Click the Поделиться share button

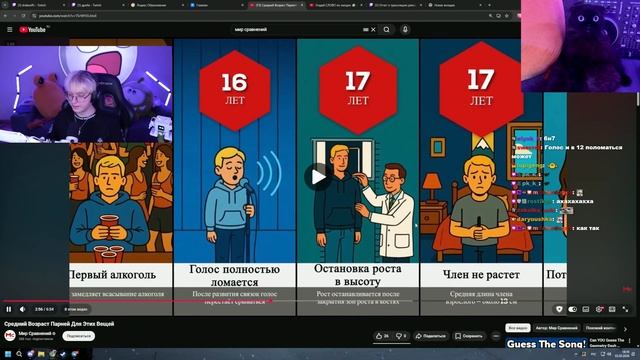click(x=430, y=336)
